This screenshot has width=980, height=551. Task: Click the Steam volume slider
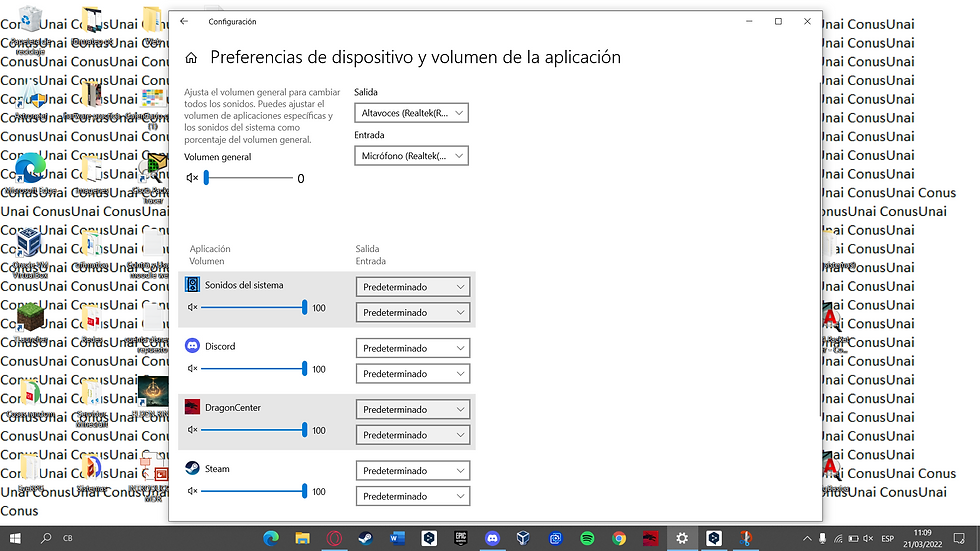pyautogui.click(x=254, y=490)
